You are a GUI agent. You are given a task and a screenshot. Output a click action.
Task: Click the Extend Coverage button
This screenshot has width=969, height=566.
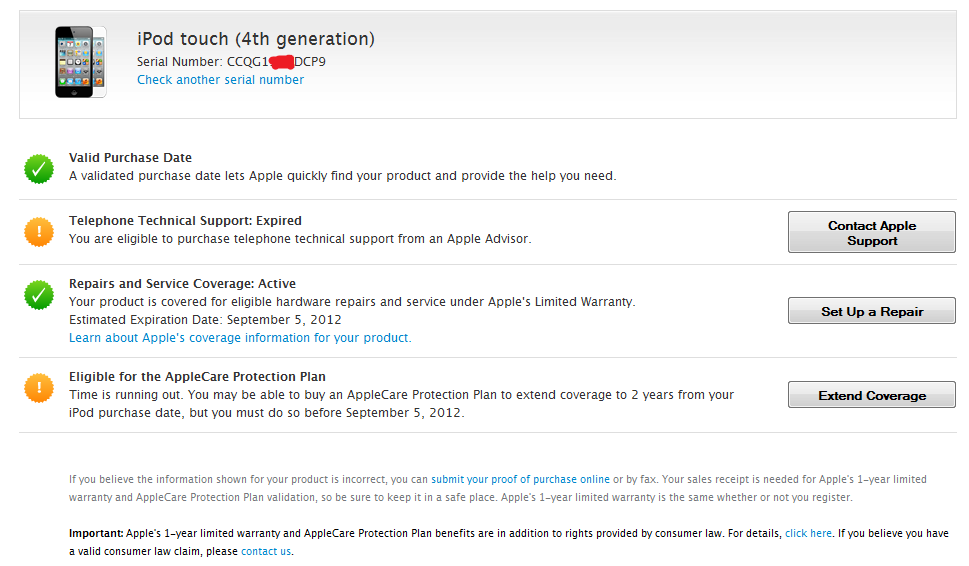pos(871,395)
